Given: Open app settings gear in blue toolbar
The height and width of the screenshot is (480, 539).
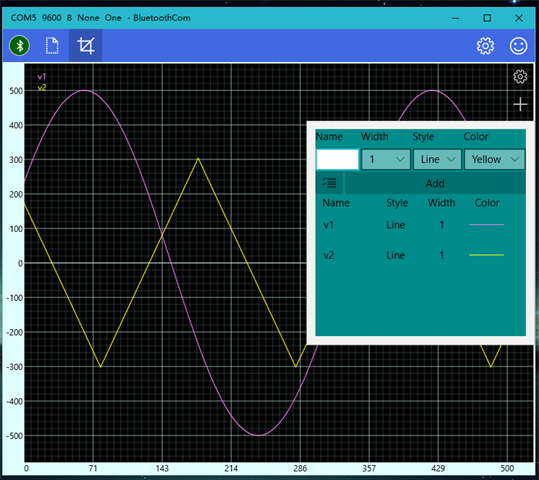Looking at the screenshot, I should coord(485,46).
